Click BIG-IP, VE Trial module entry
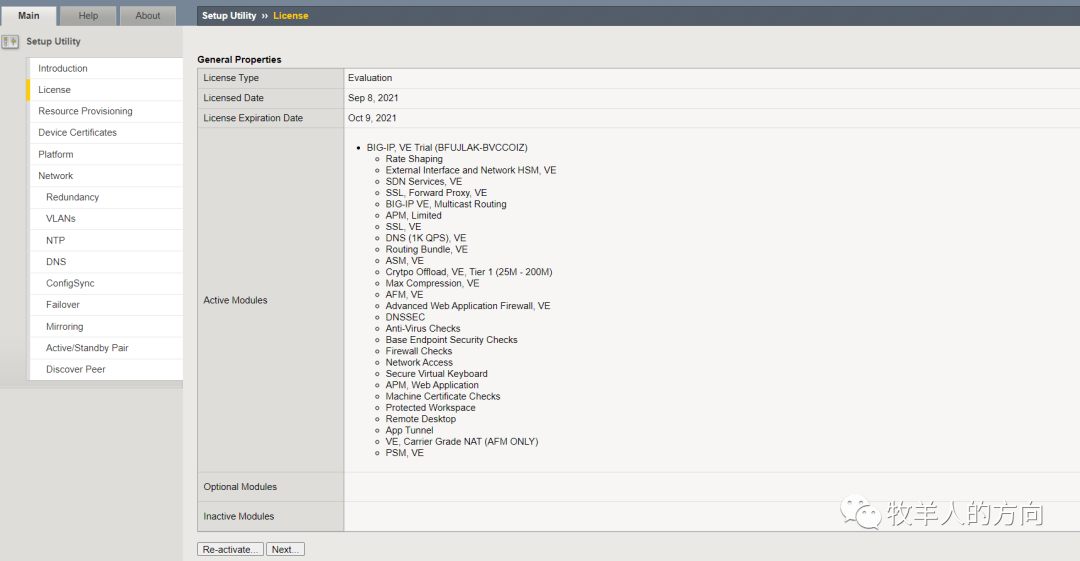 pos(447,147)
